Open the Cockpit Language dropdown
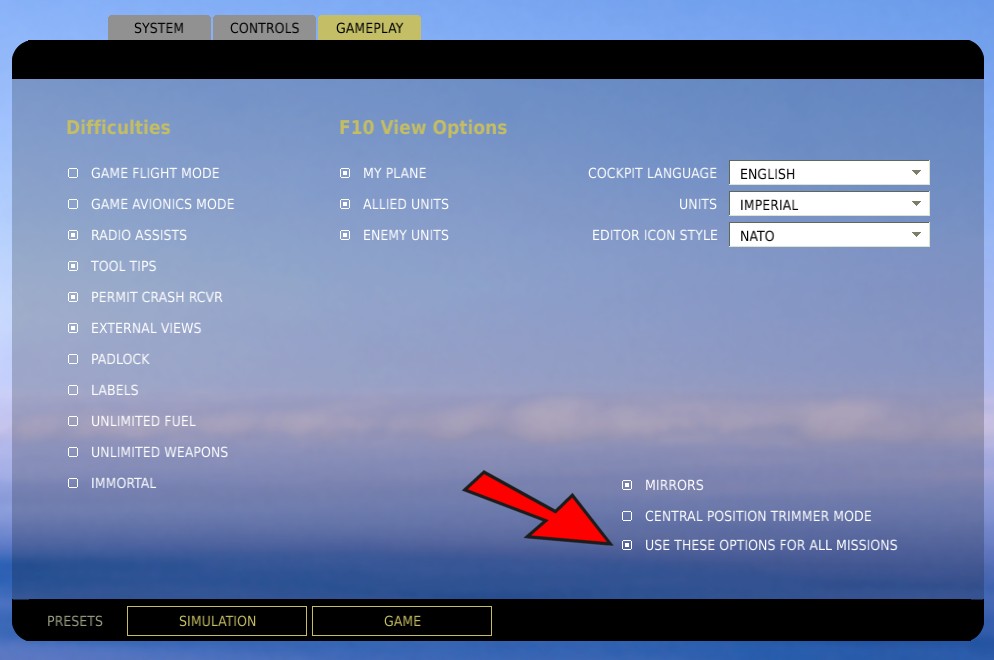 [829, 173]
